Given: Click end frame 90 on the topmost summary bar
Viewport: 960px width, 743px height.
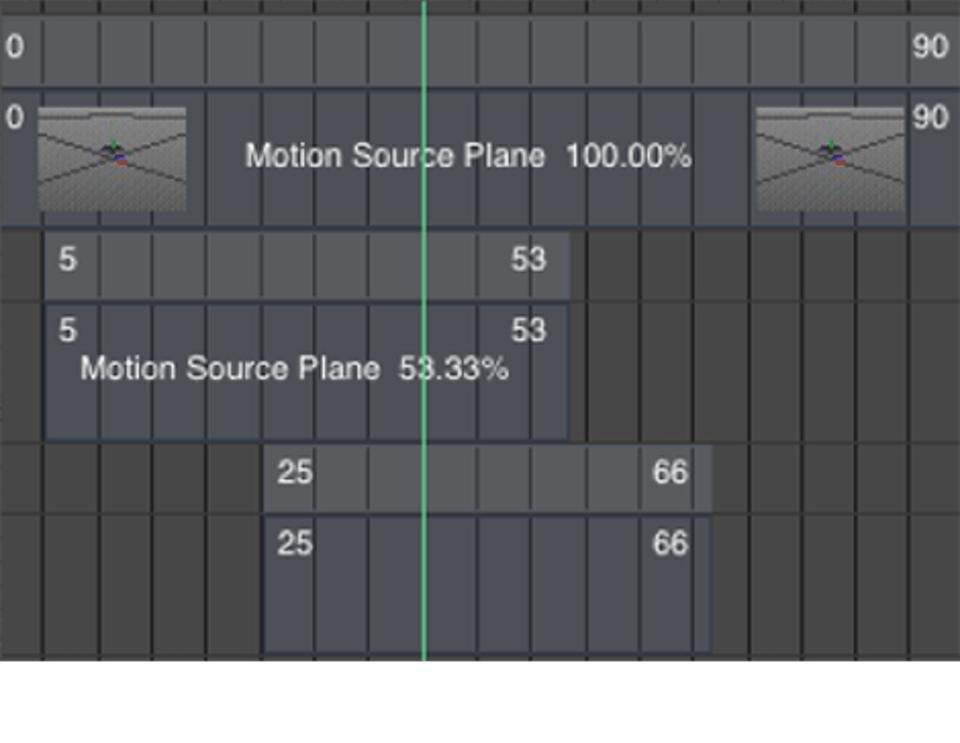Looking at the screenshot, I should [929, 47].
